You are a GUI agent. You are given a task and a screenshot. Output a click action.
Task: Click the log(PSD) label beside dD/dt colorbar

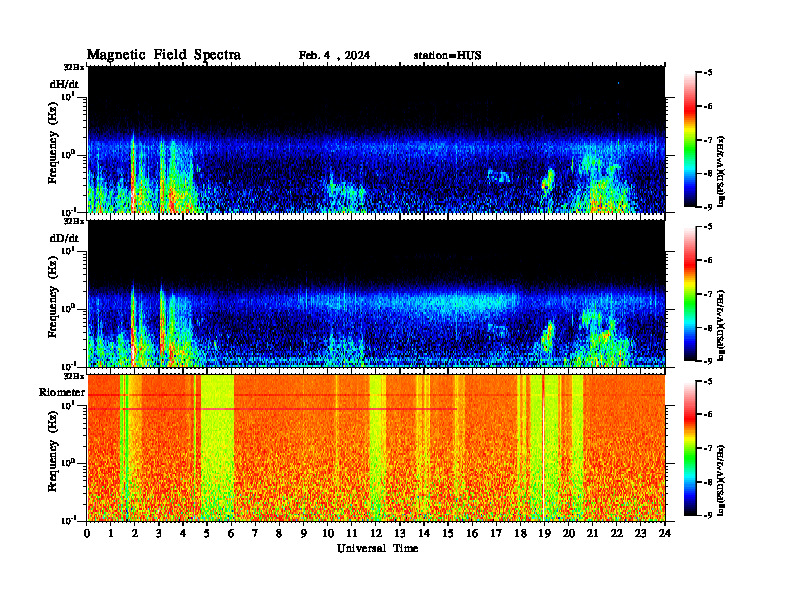click(722, 325)
